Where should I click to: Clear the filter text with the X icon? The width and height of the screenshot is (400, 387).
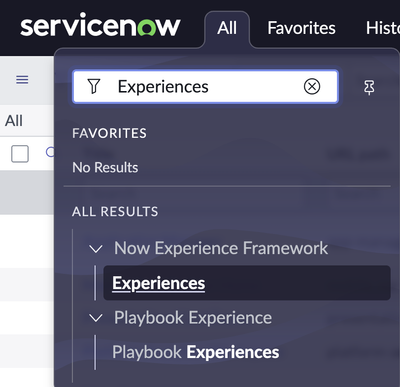pyautogui.click(x=312, y=87)
